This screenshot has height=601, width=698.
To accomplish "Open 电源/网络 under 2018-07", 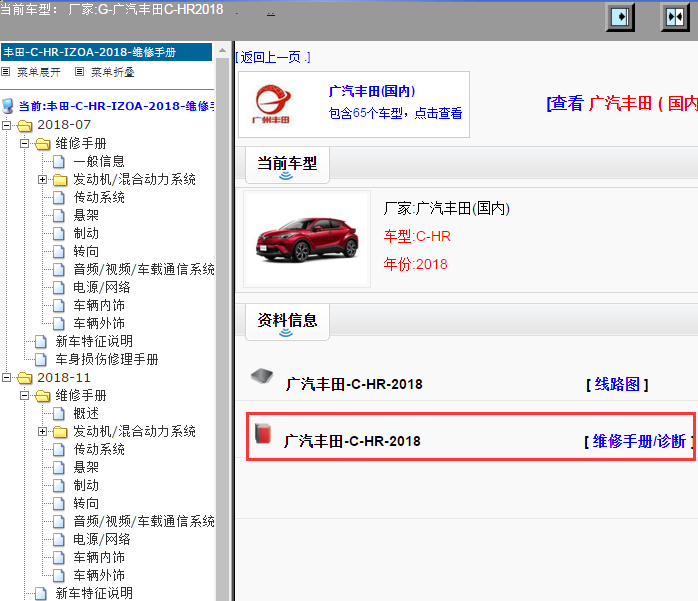I will pyautogui.click(x=101, y=288).
